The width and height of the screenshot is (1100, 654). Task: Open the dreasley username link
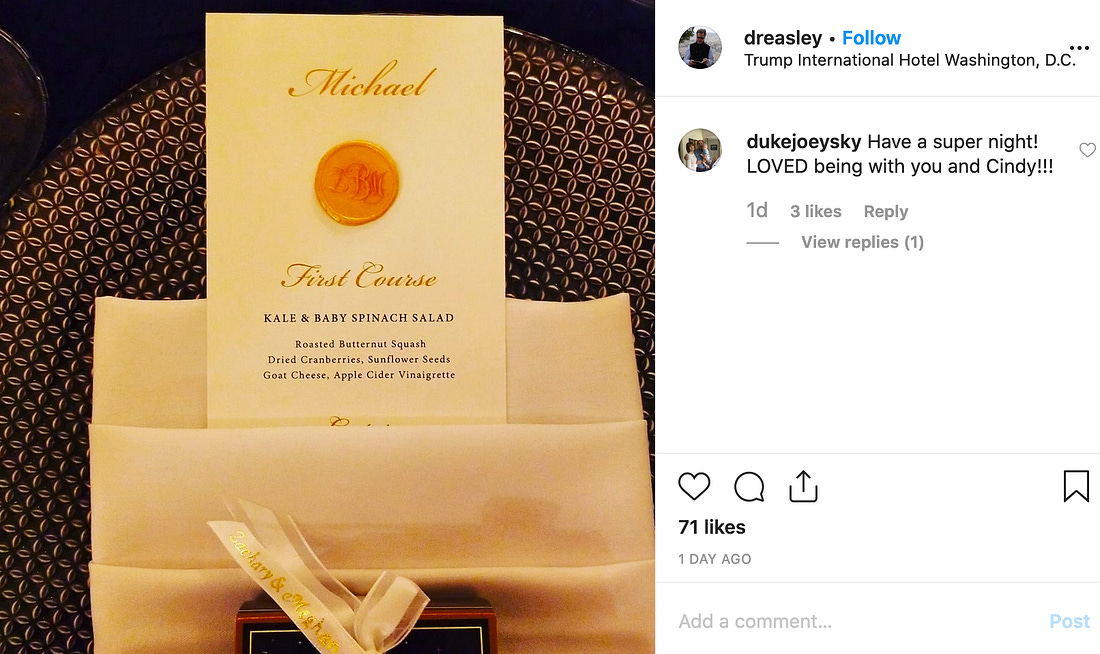click(782, 38)
